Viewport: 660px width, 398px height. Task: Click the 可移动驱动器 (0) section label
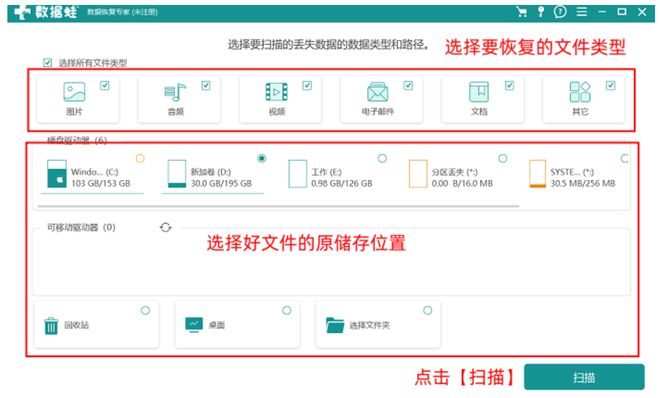pyautogui.click(x=81, y=227)
